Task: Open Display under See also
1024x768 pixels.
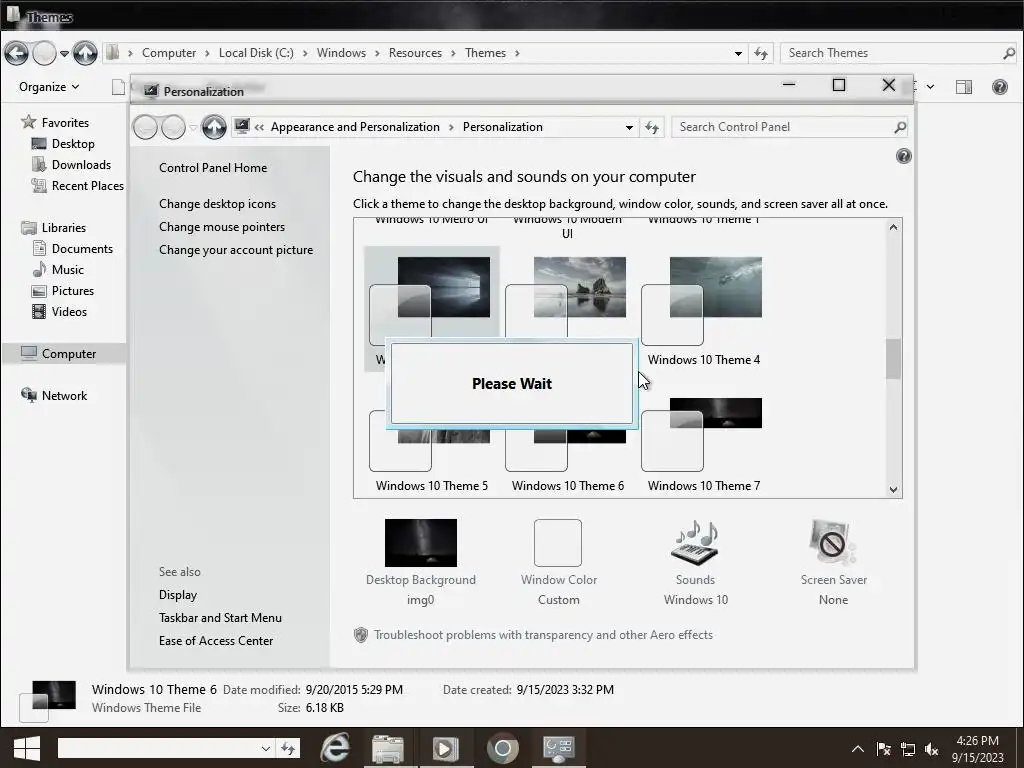Action: [x=178, y=595]
